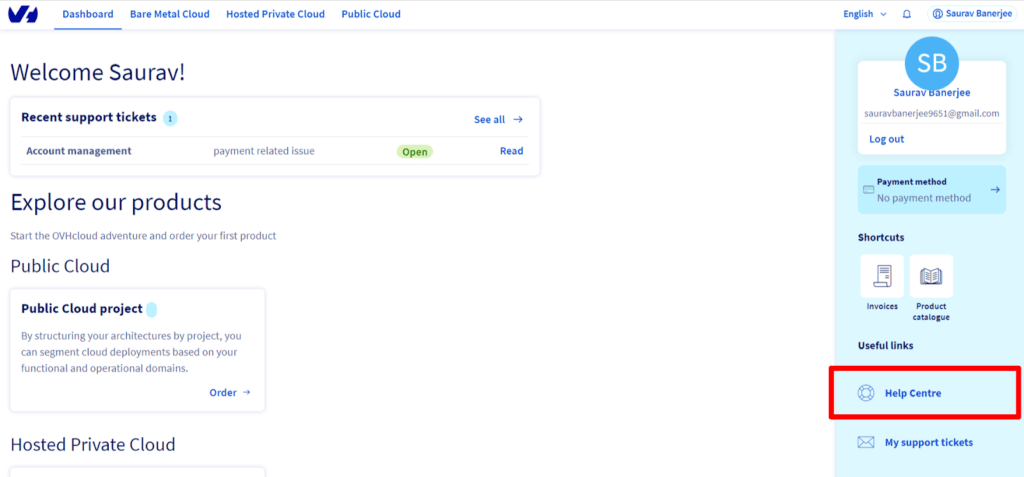The height and width of the screenshot is (477, 1024).
Task: Open the notifications bell
Action: (906, 14)
